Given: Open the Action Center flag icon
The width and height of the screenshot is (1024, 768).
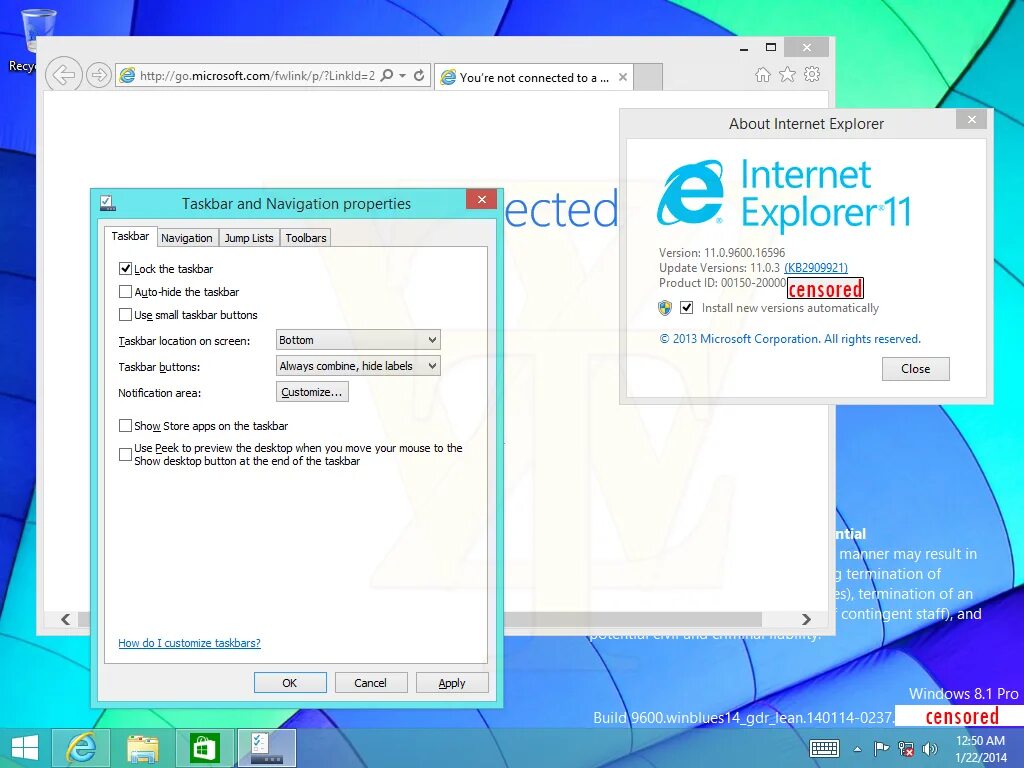Looking at the screenshot, I should (x=880, y=748).
